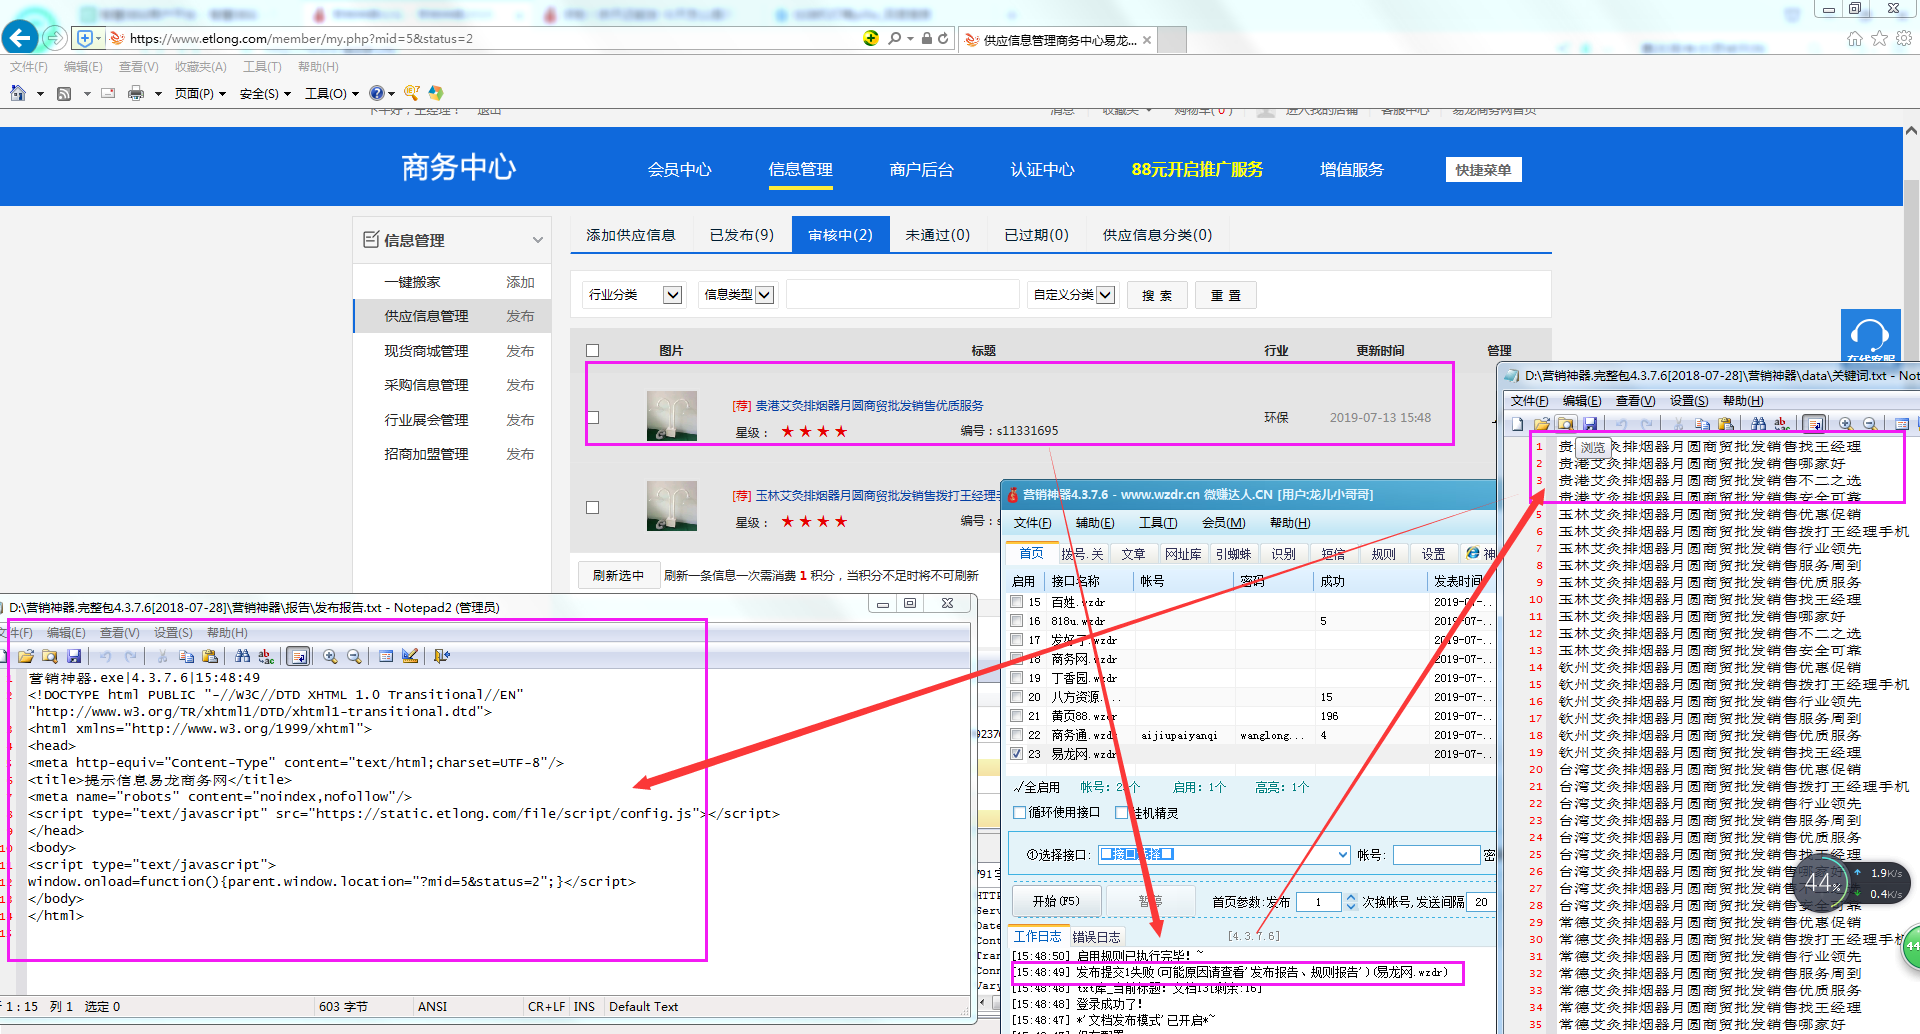Screen dimensions: 1920x1034
Task: Expand the 选择接口 combo box
Action: [1343, 855]
